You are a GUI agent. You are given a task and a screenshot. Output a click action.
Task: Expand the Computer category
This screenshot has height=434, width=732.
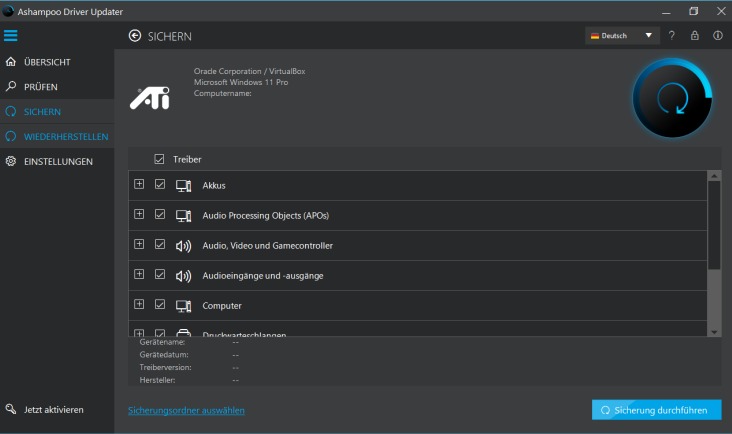coord(139,304)
